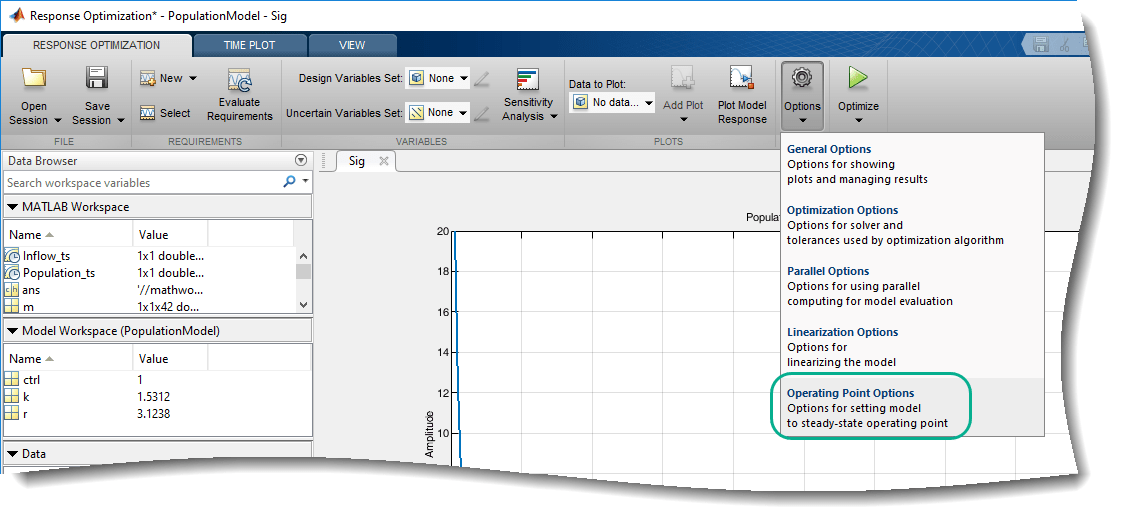Image resolution: width=1124 pixels, height=520 pixels.
Task: Open the search options dropdown arrow
Action: point(306,182)
